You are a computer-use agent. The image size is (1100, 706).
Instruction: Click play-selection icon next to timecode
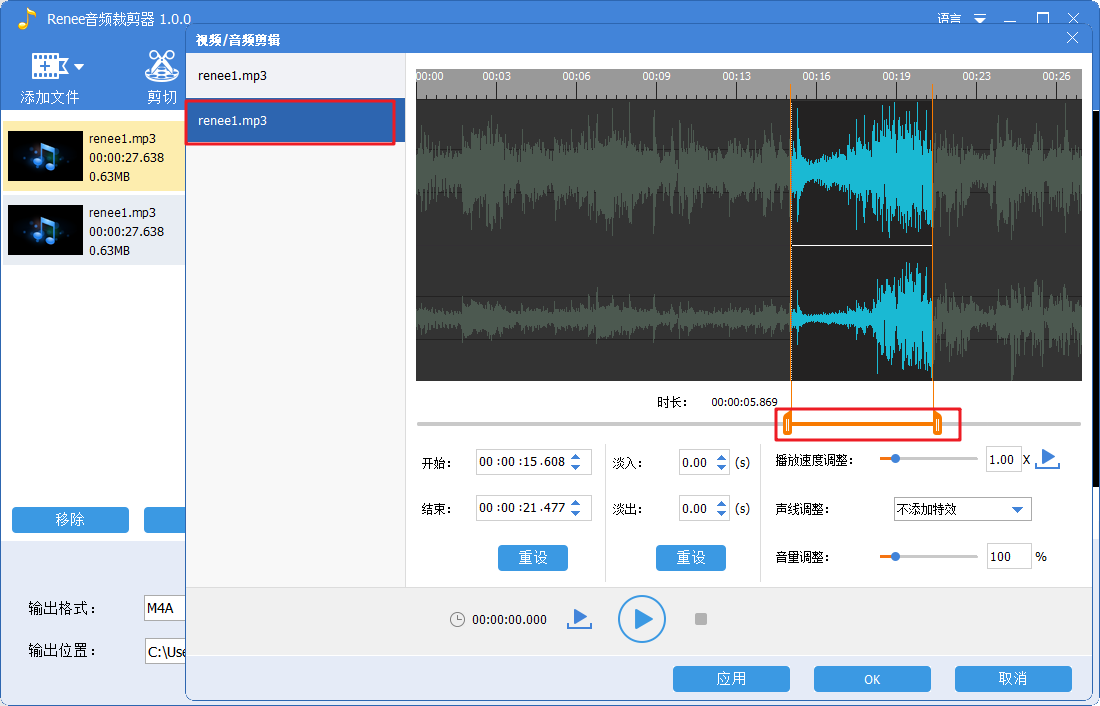(x=579, y=619)
